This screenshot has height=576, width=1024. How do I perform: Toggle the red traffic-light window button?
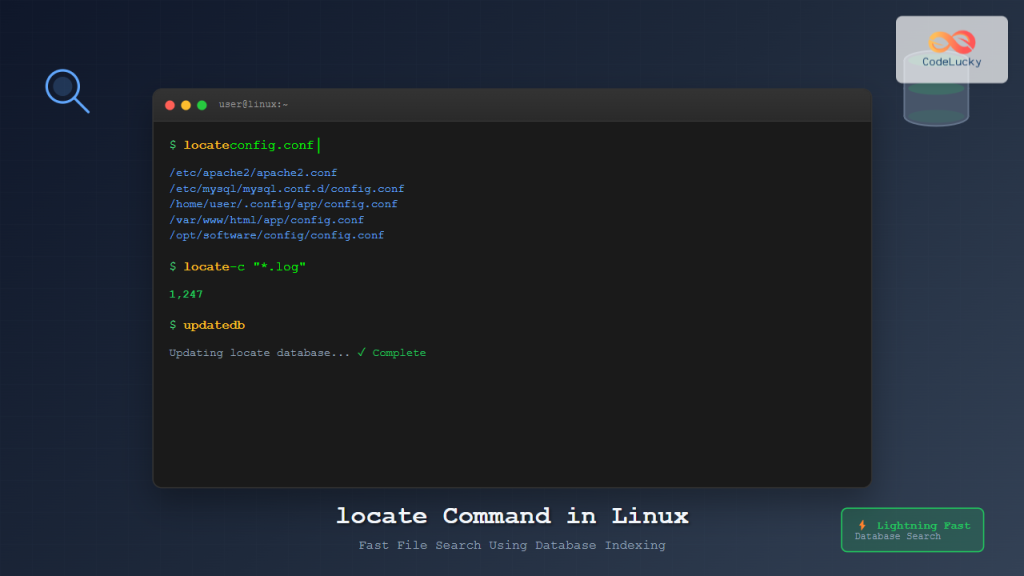click(x=170, y=103)
